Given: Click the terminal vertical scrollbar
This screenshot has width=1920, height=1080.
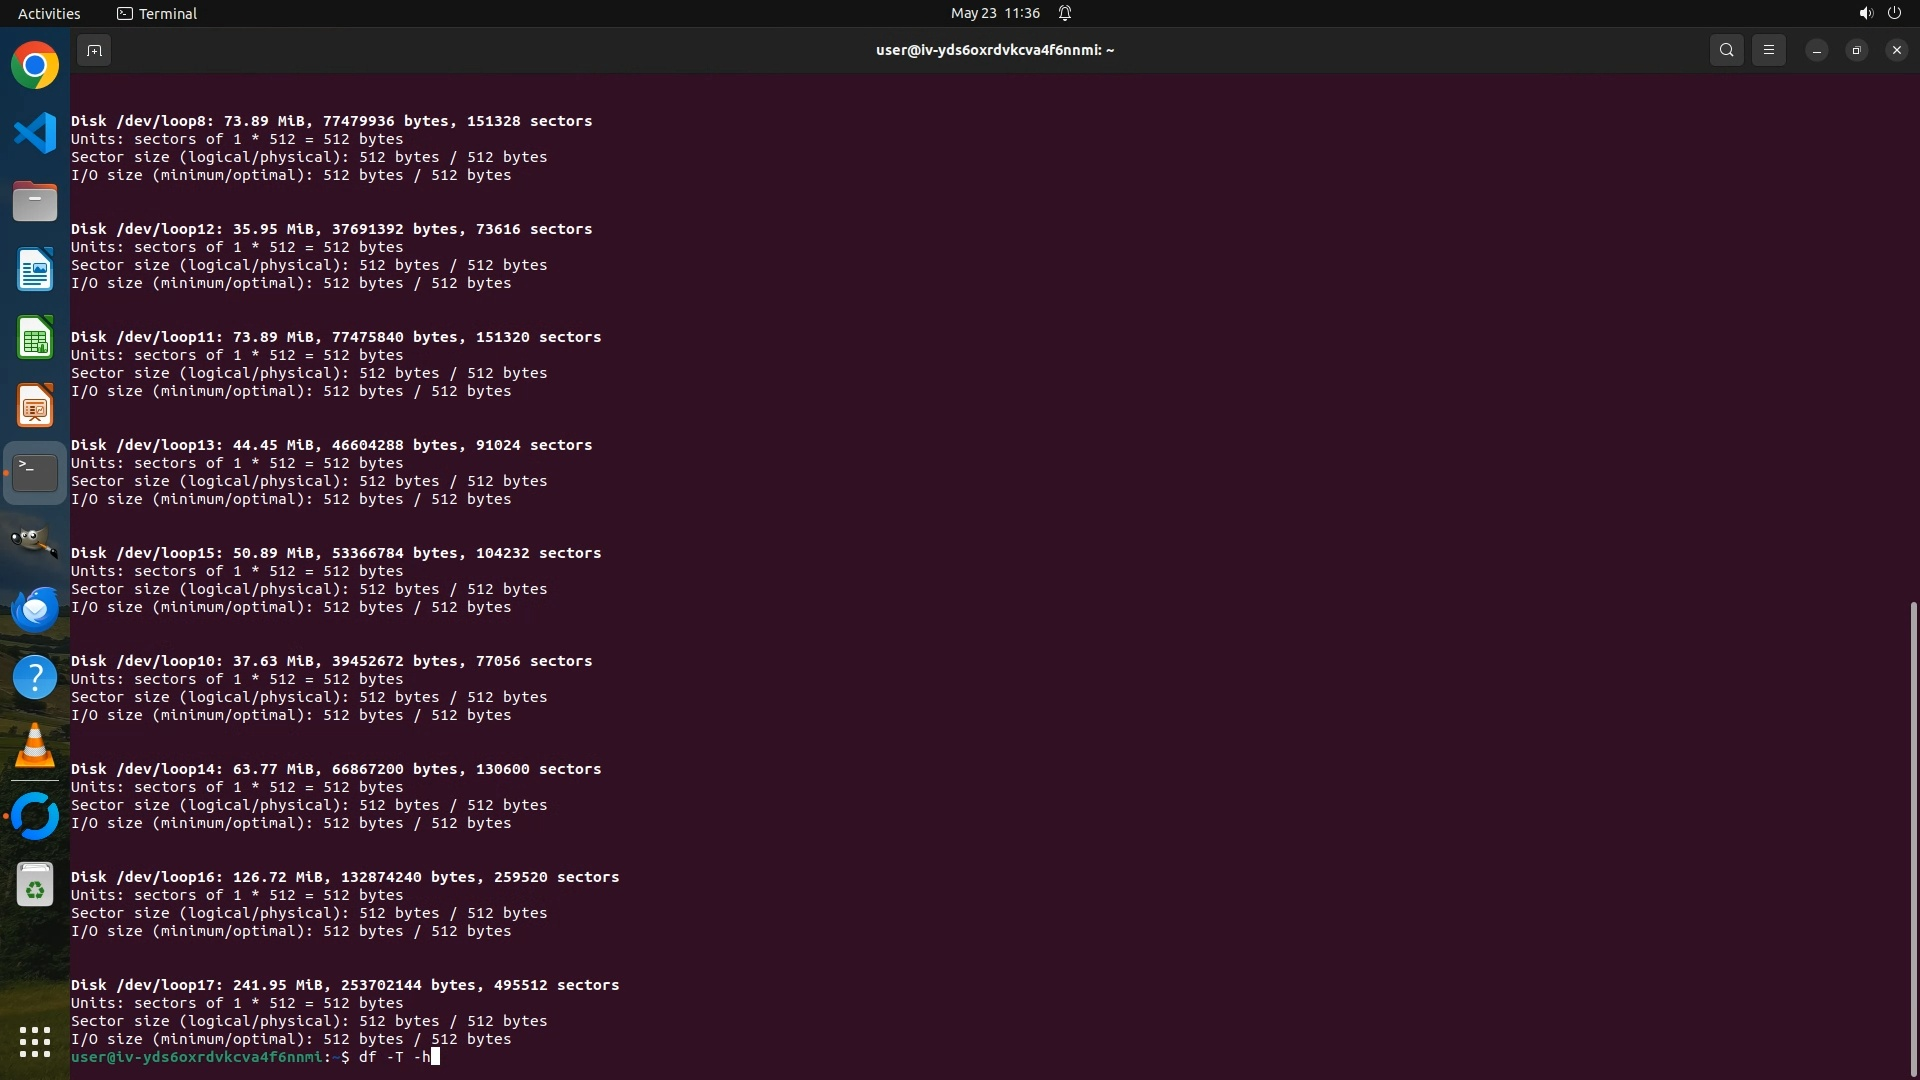Looking at the screenshot, I should [x=1913, y=838].
